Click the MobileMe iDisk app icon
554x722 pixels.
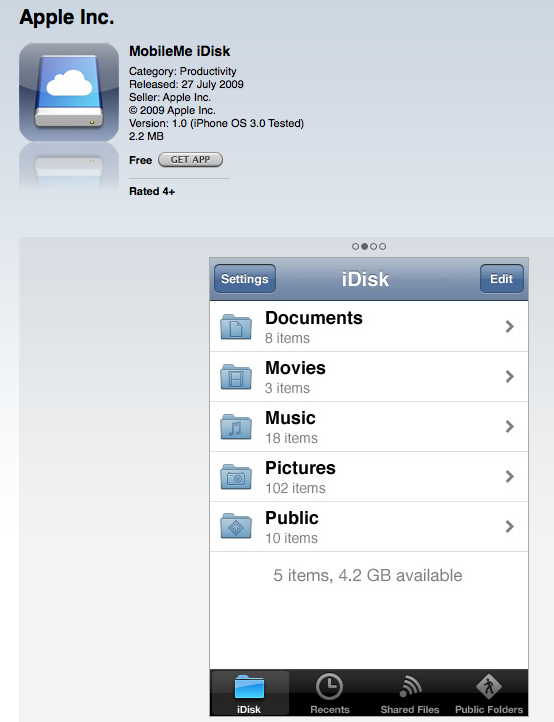click(69, 92)
